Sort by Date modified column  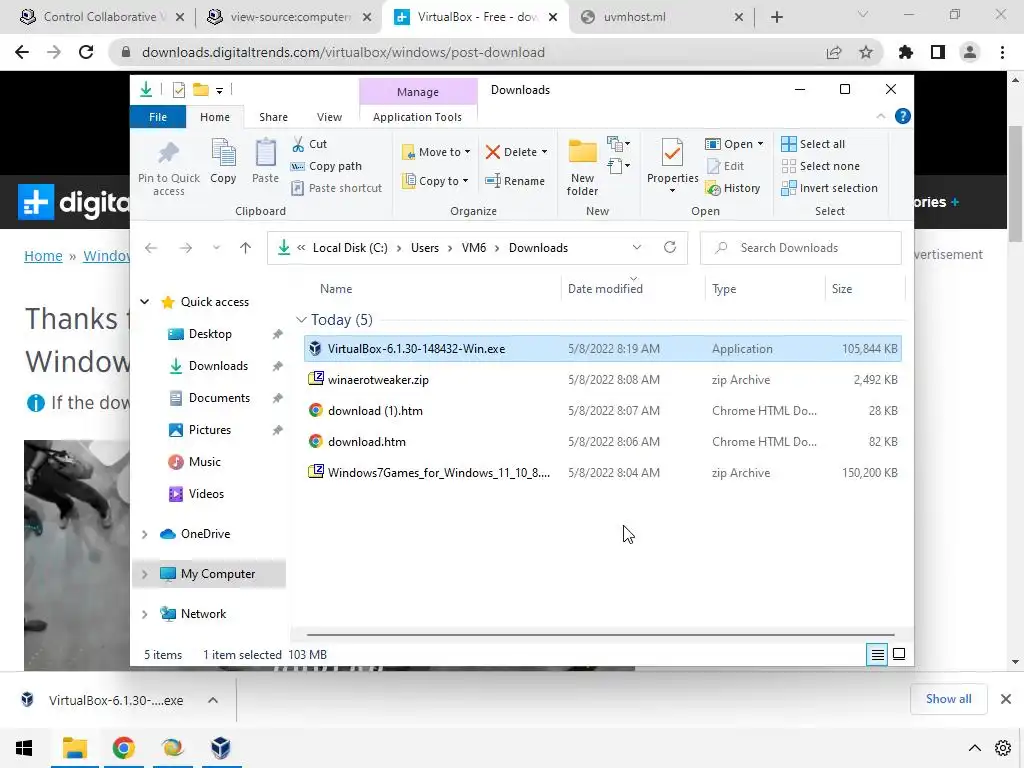click(605, 289)
